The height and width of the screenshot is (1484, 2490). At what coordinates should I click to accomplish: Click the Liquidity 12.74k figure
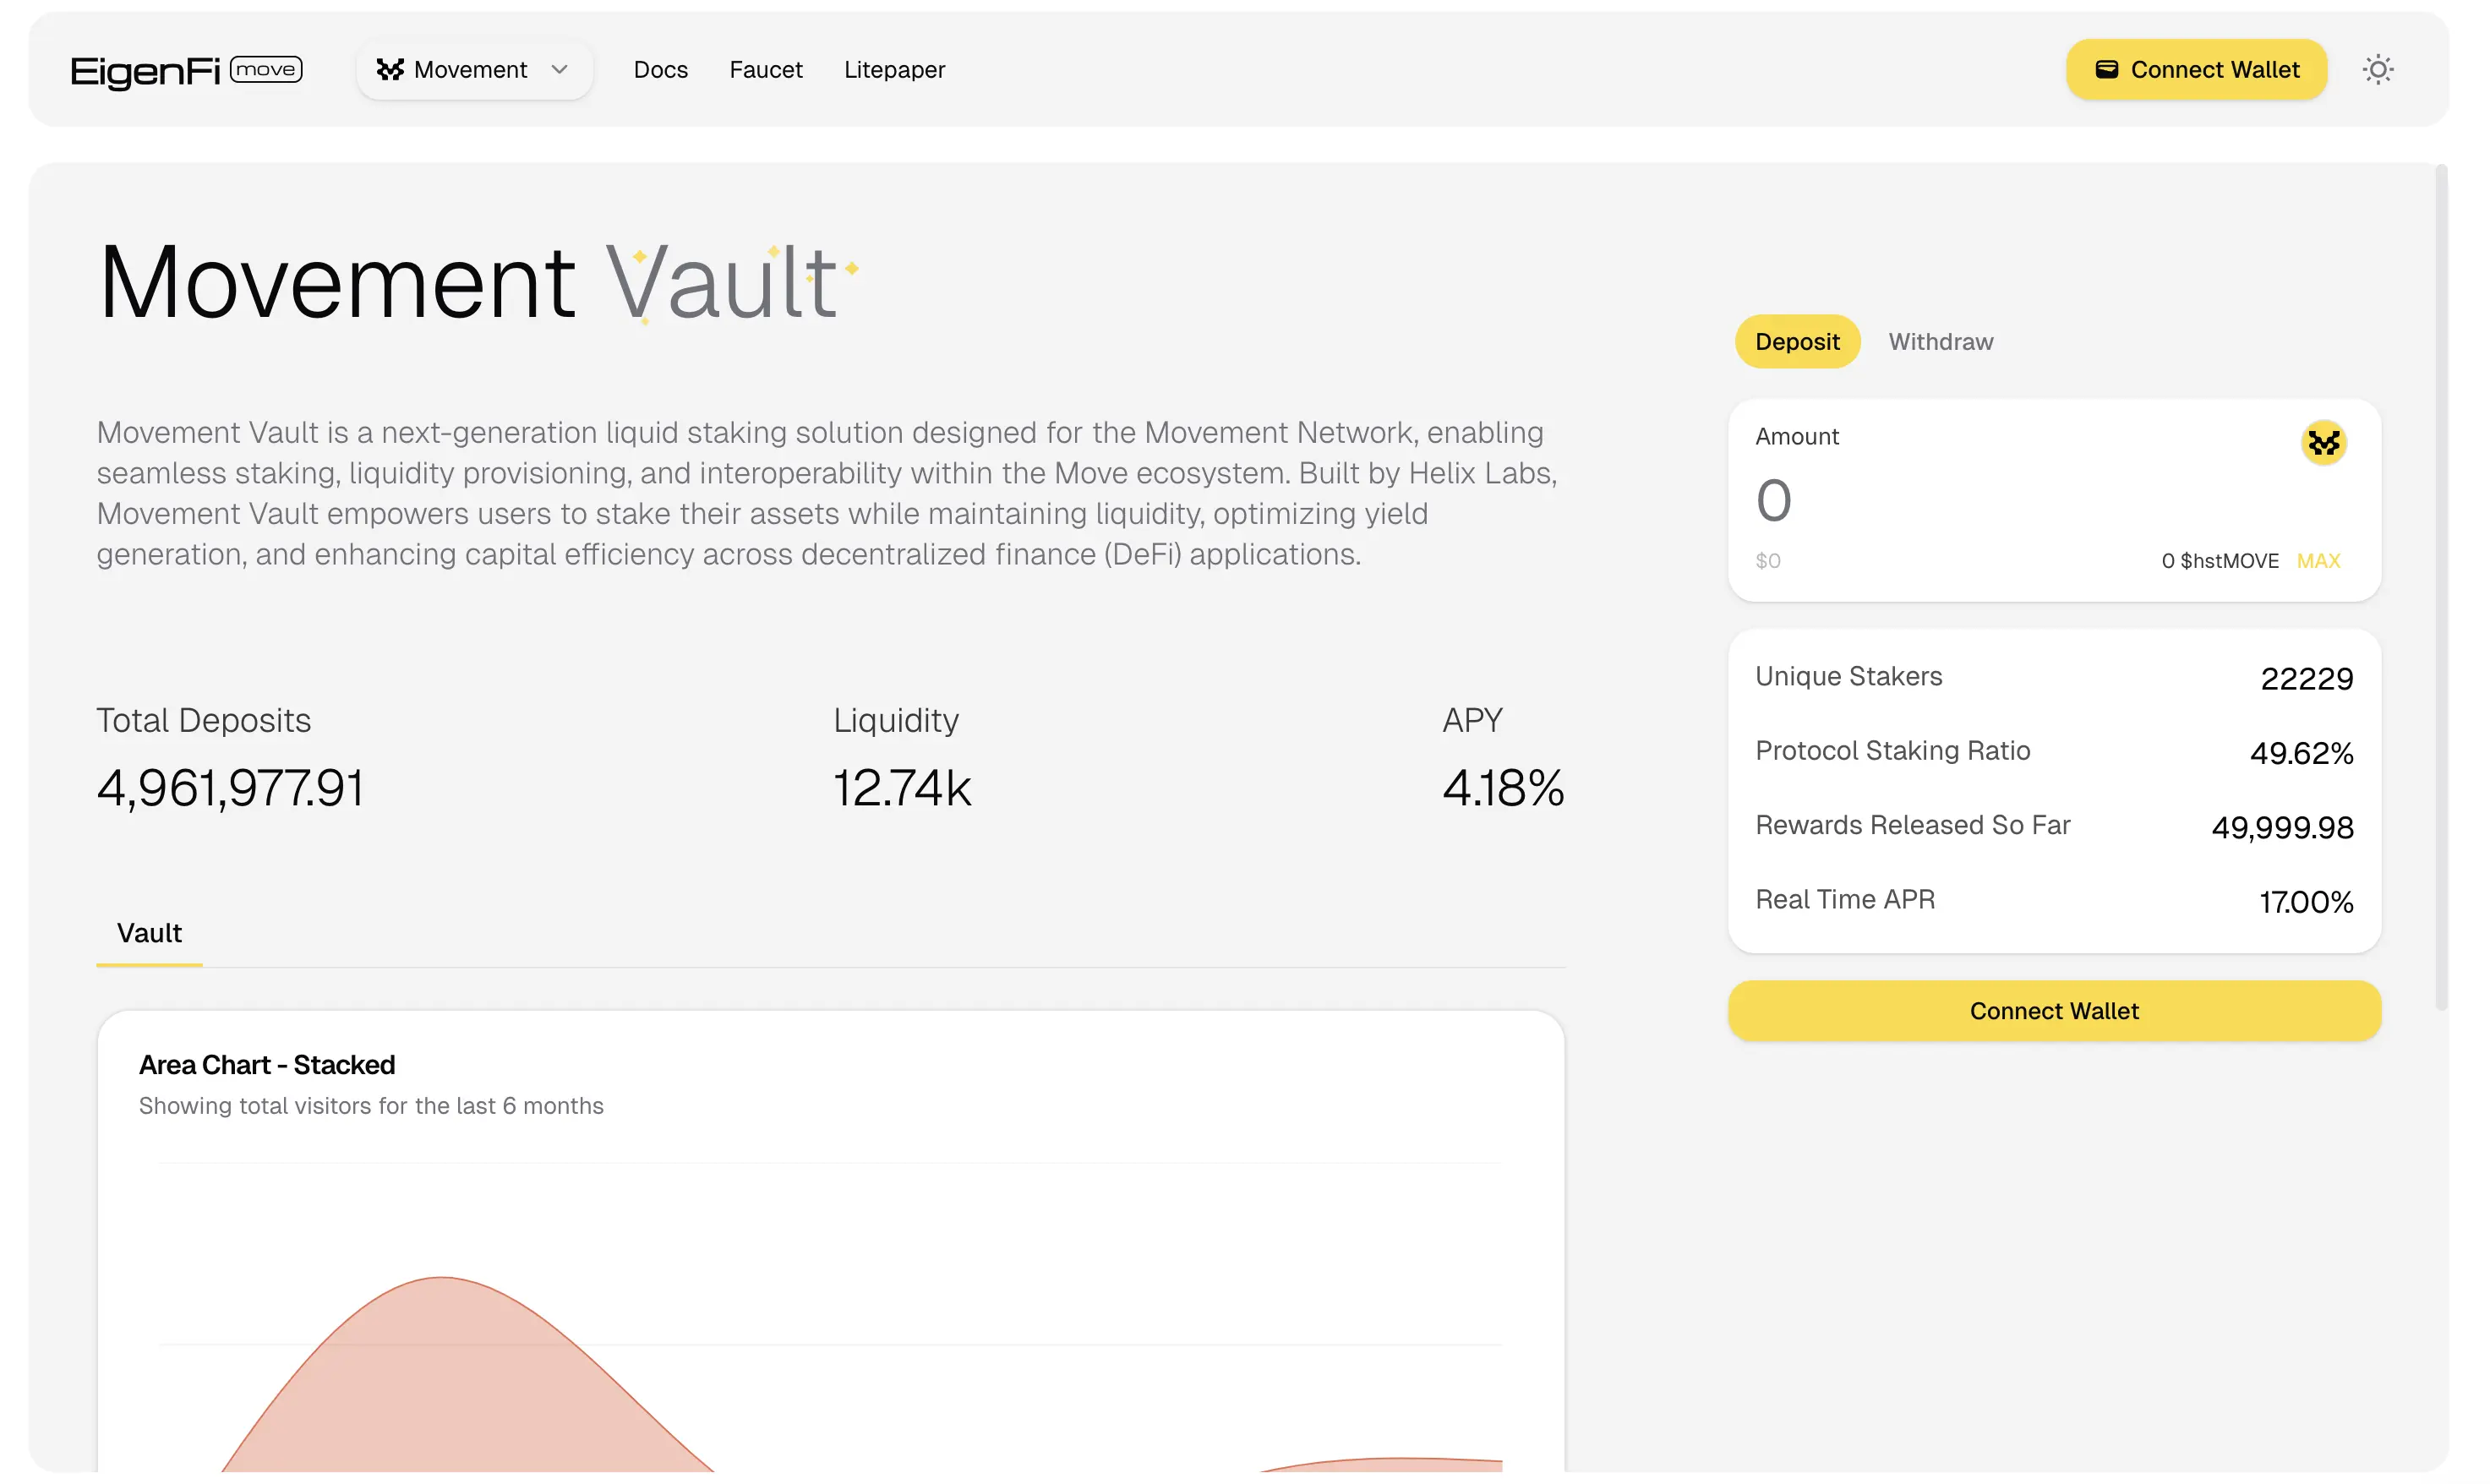pos(902,789)
